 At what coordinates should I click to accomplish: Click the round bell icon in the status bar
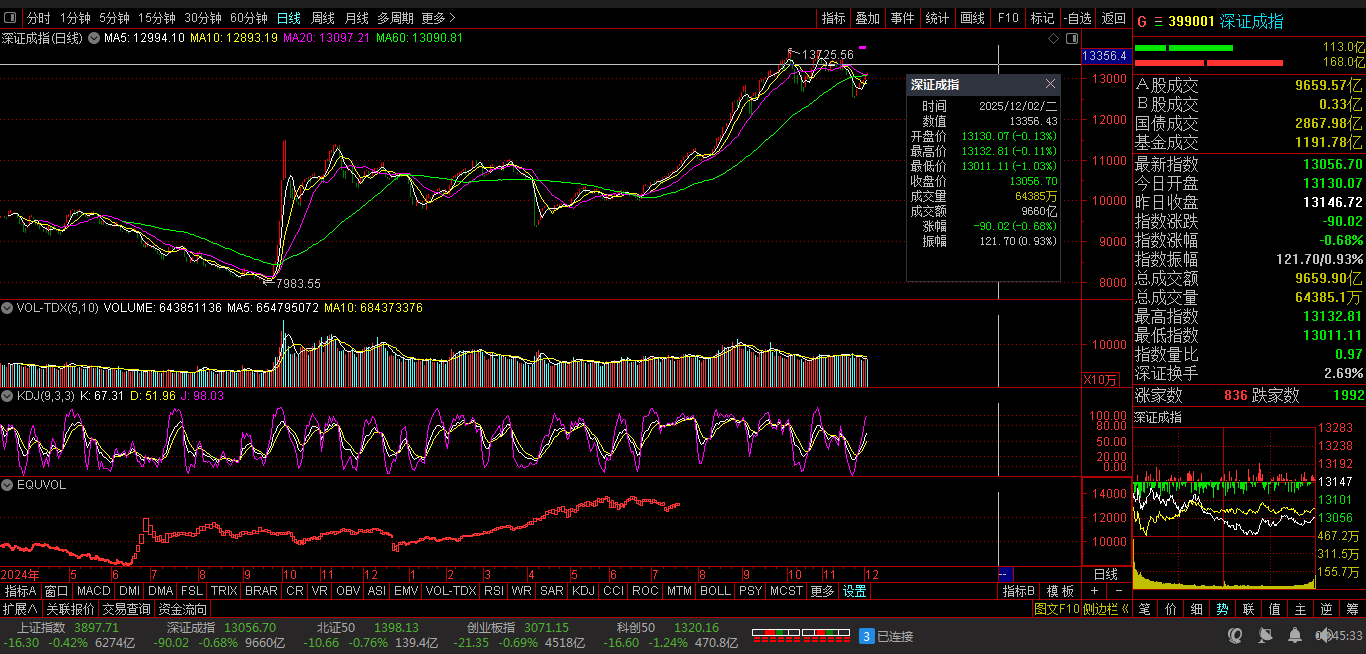pyautogui.click(x=1294, y=635)
